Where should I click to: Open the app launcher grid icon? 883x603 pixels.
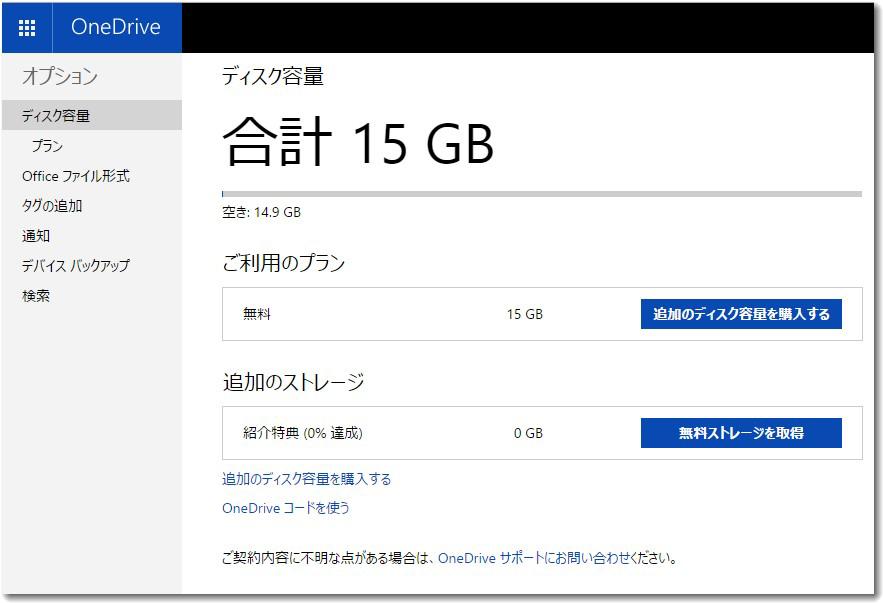click(x=27, y=27)
